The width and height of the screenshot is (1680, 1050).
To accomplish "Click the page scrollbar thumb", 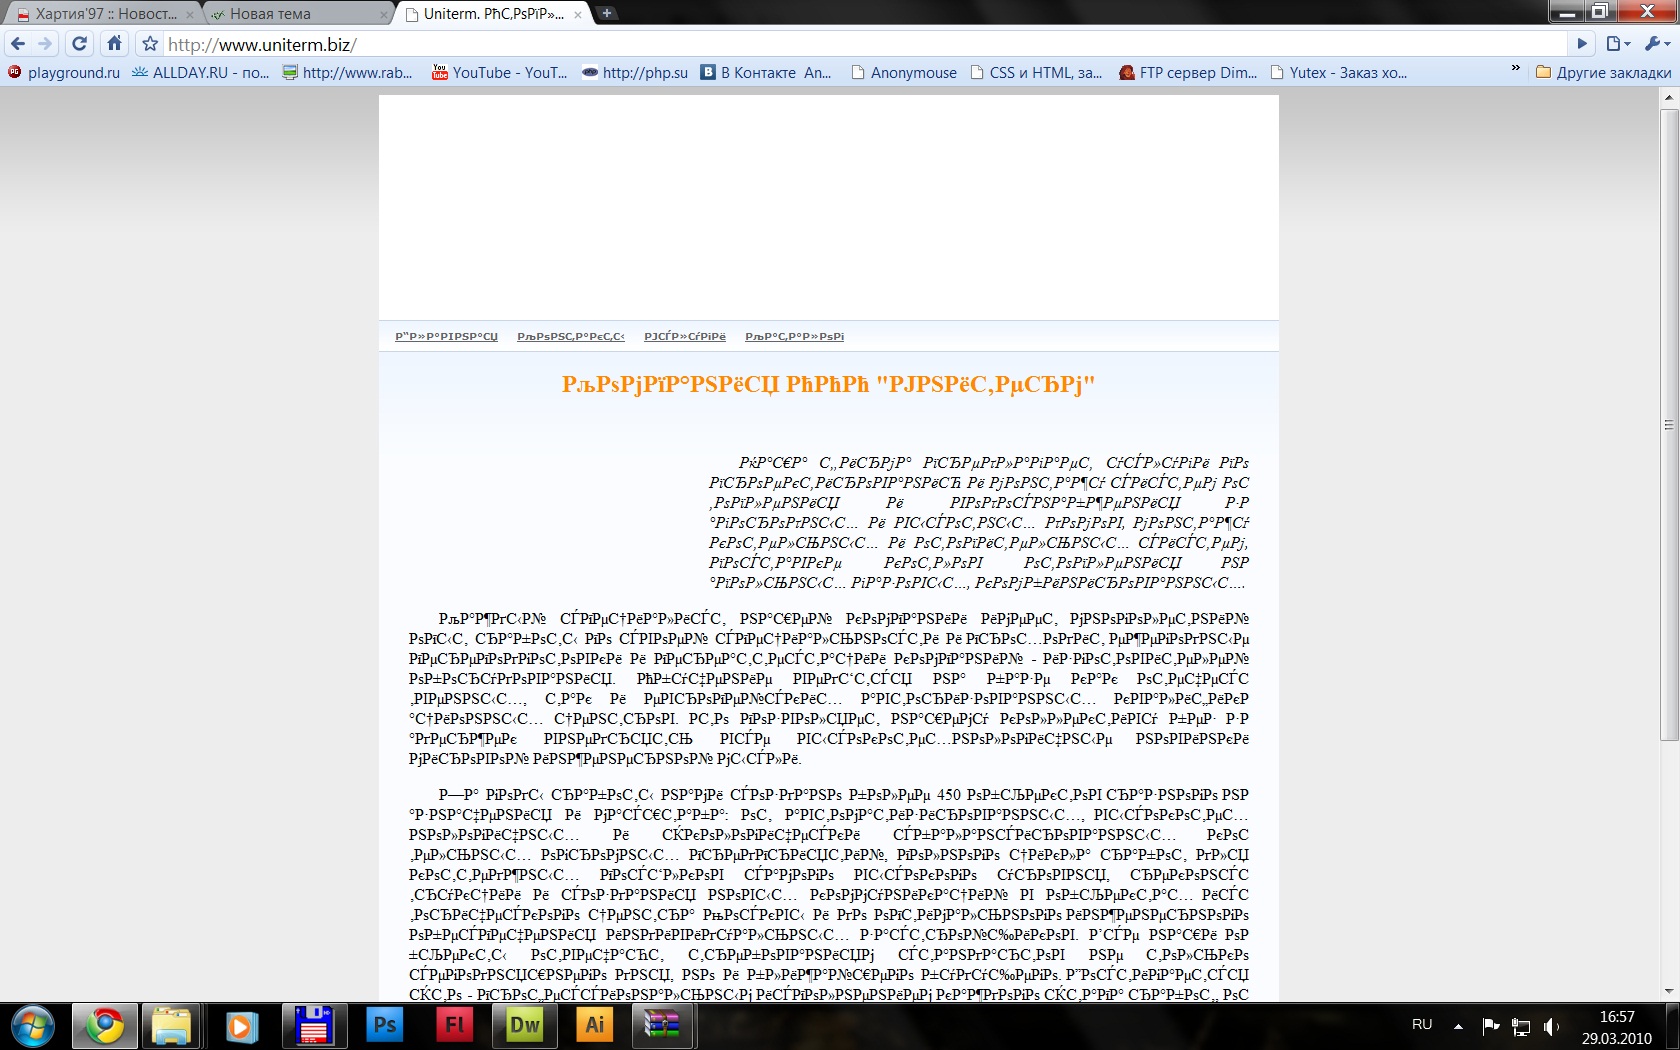I will coord(1668,424).
